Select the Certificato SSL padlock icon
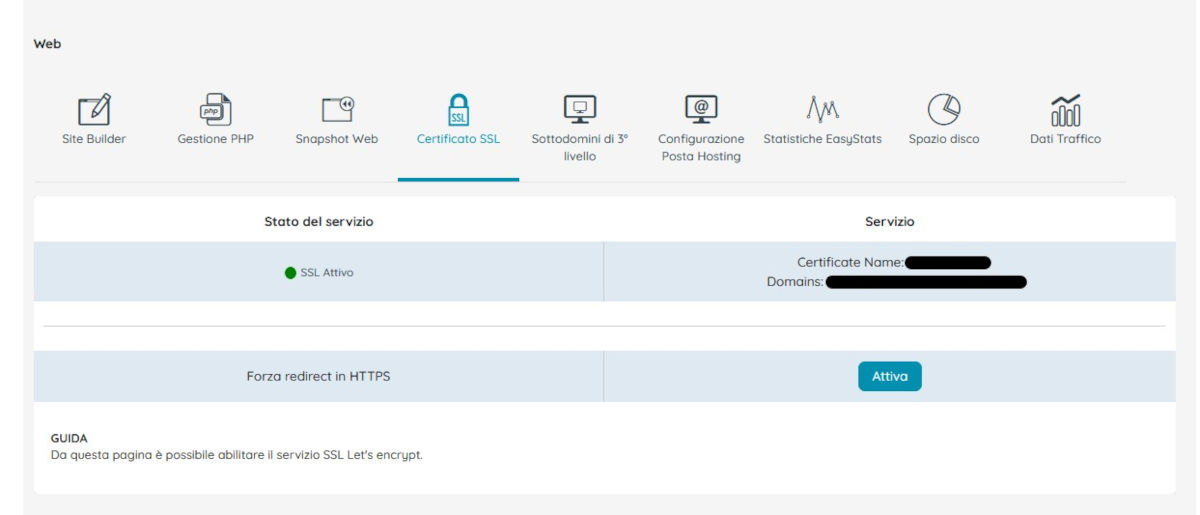Viewport: 1200px width, 515px height. click(x=458, y=109)
